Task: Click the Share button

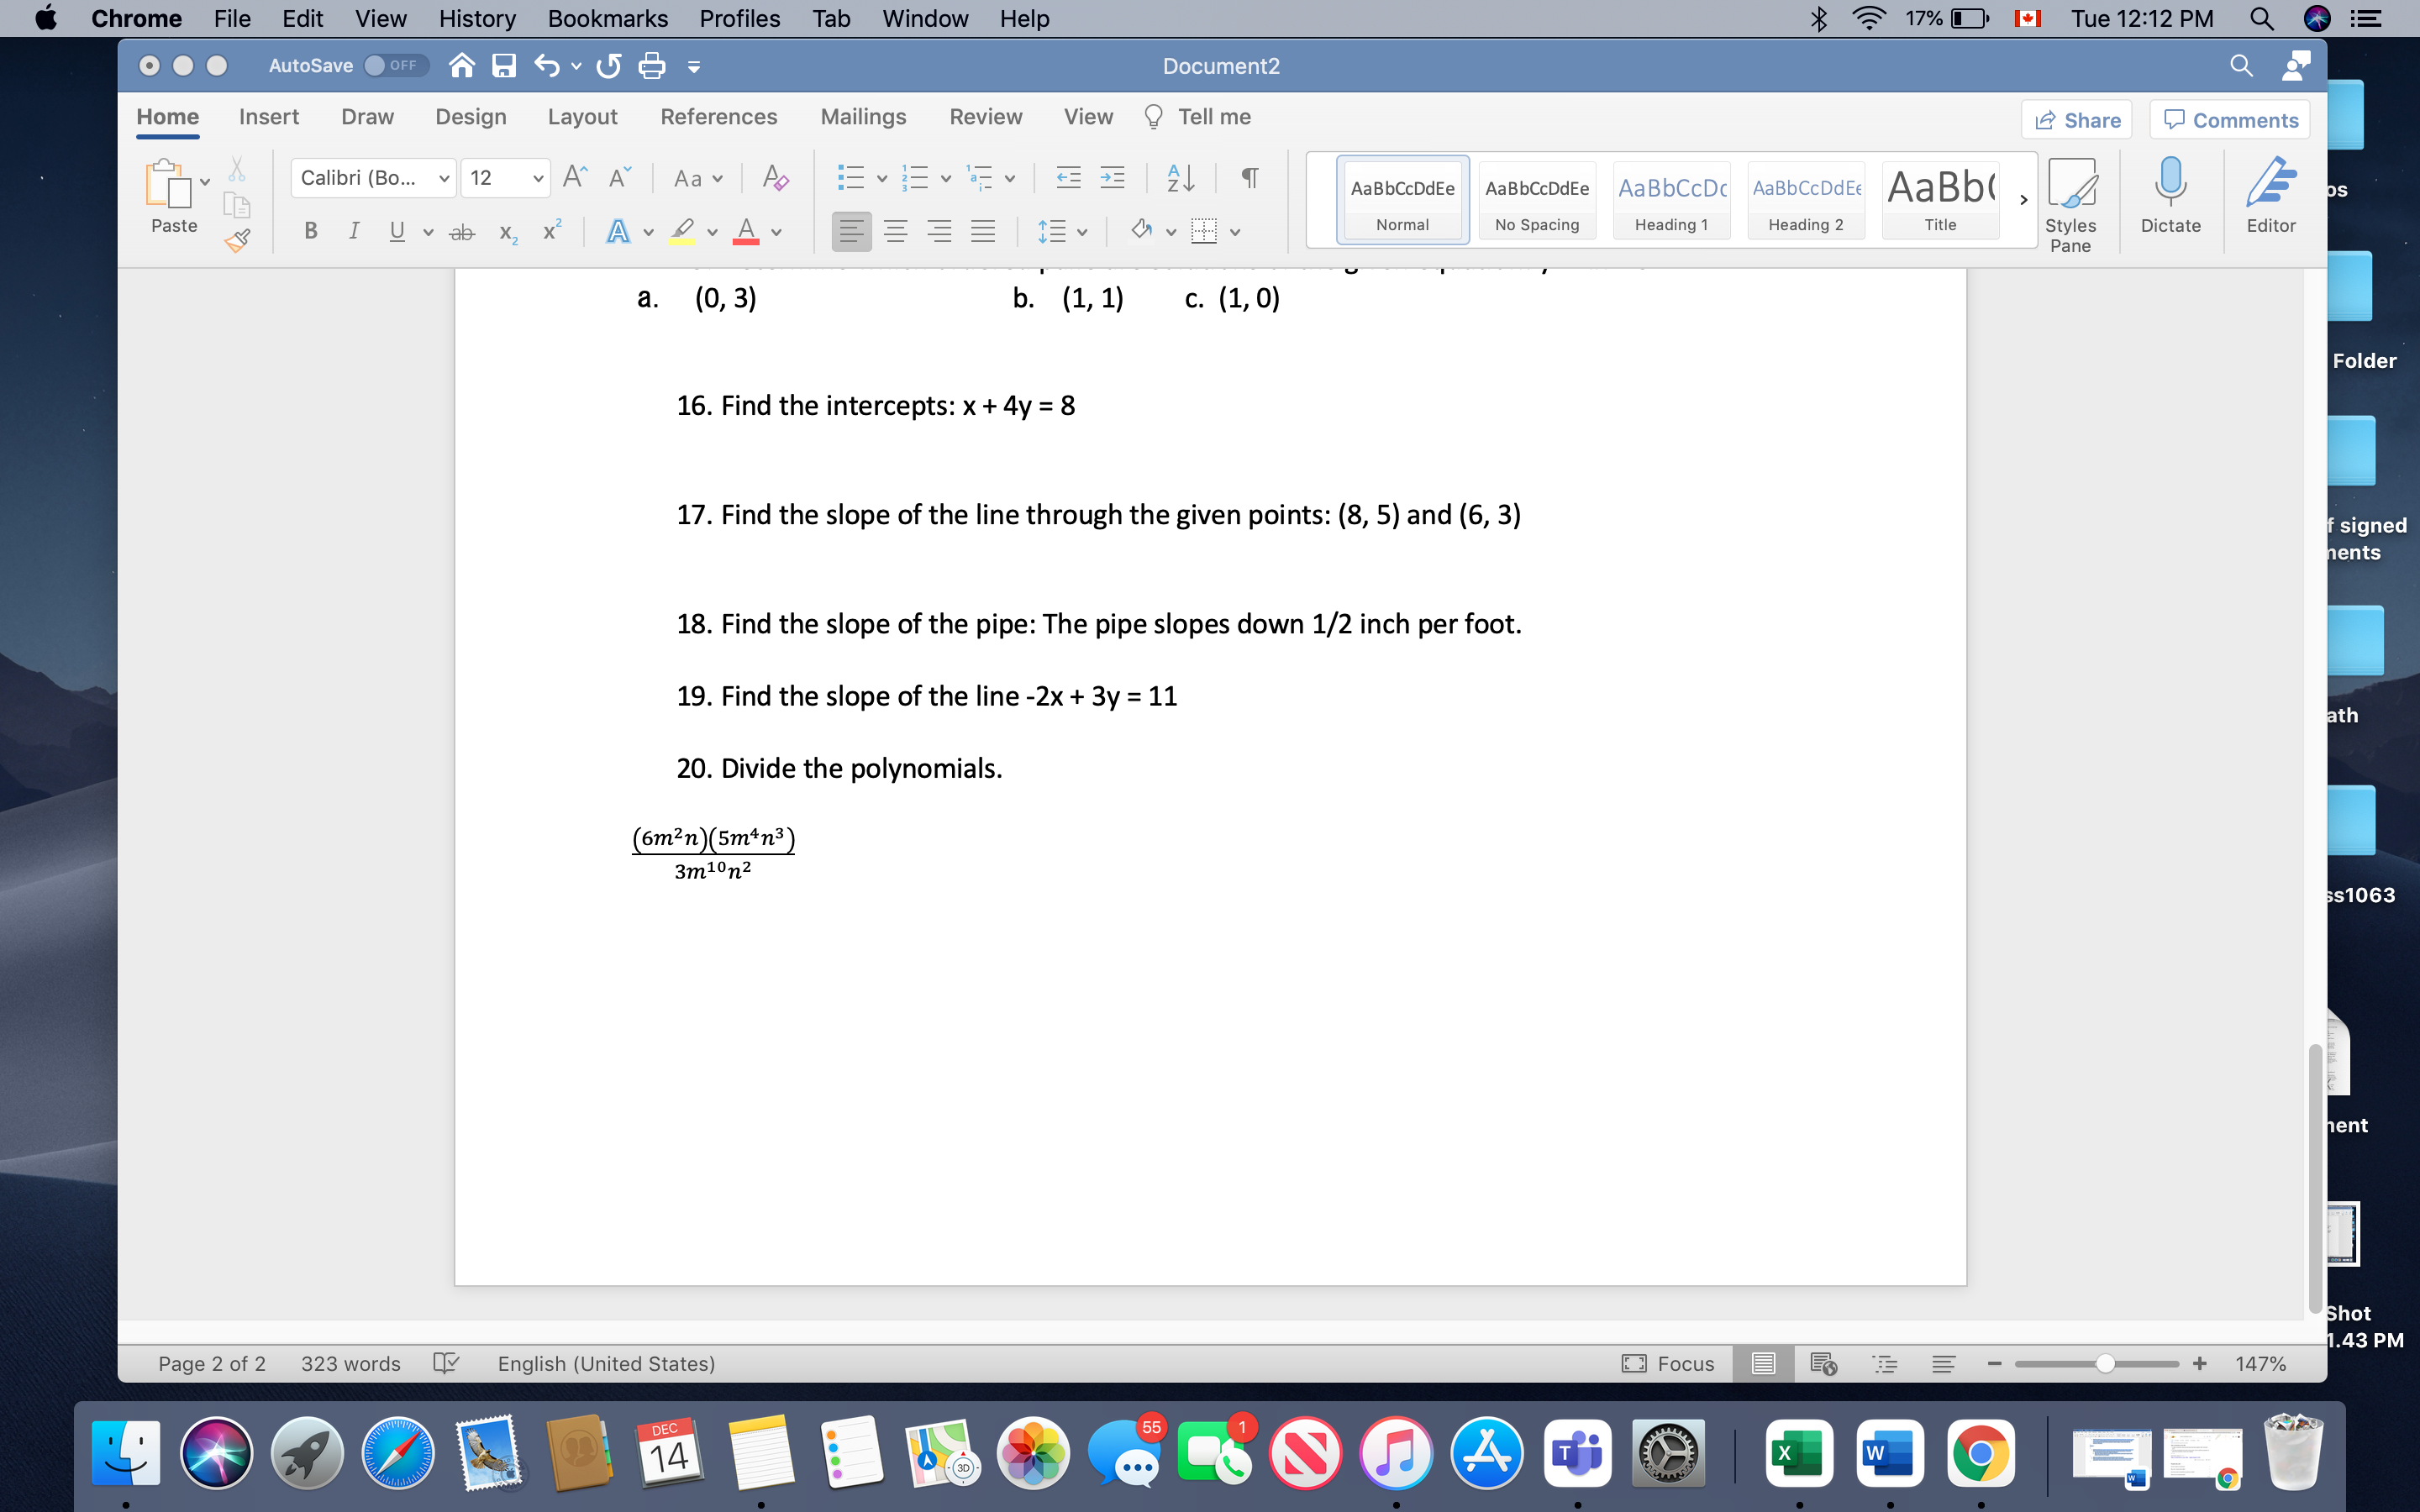Action: 2077,120
